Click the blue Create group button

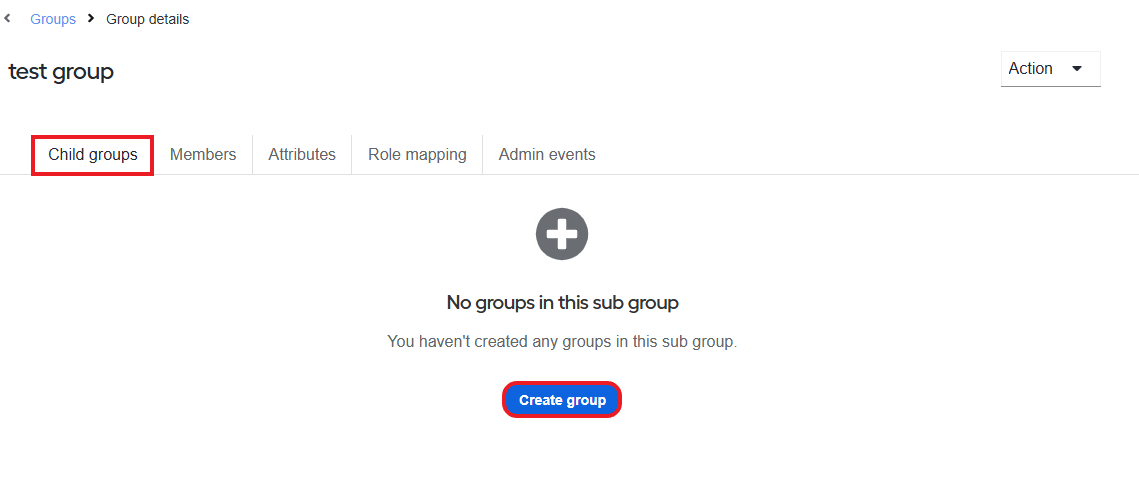(x=562, y=400)
